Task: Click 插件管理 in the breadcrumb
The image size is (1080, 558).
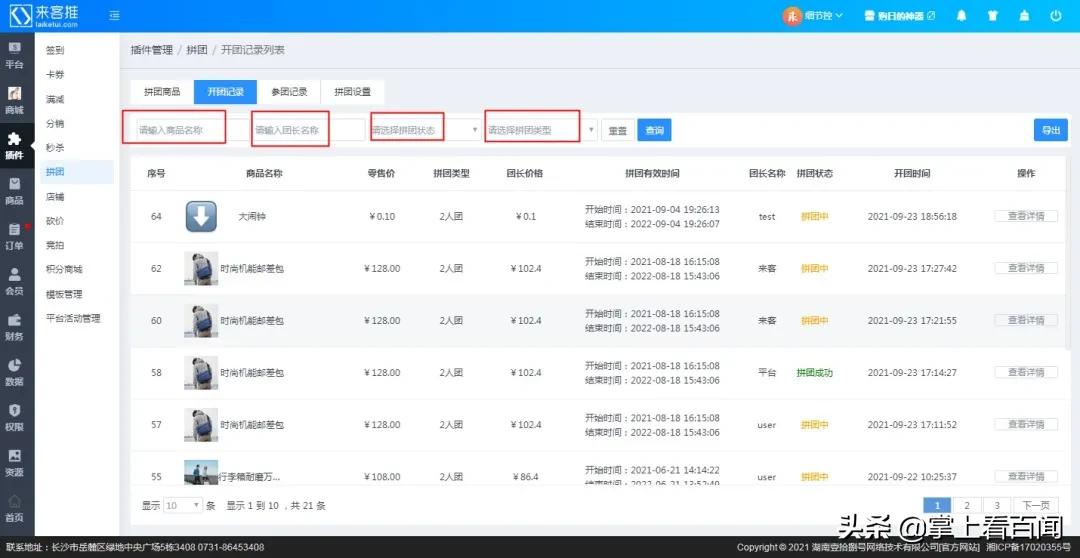Action: point(152,50)
